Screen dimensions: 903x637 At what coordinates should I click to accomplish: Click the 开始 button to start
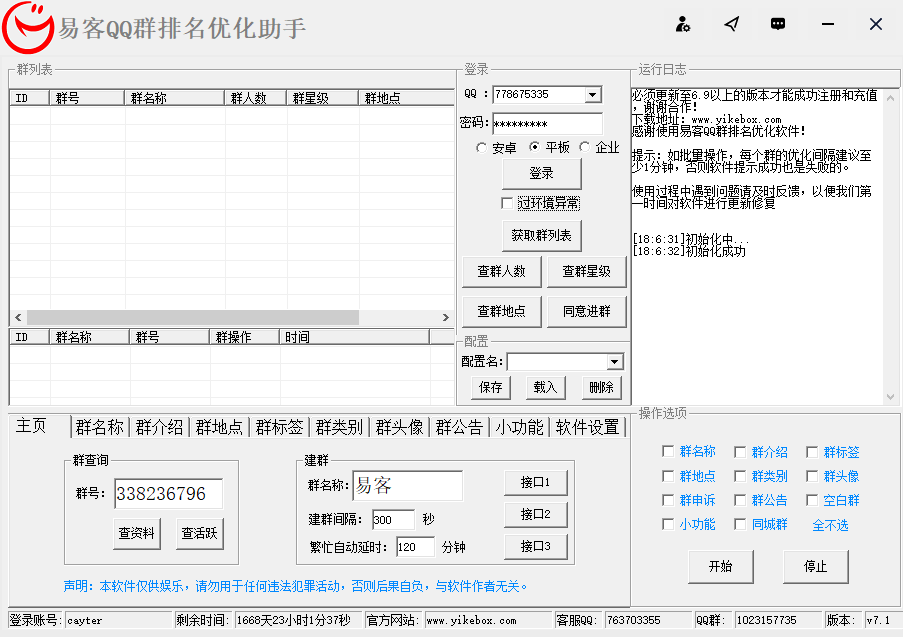coord(720,565)
